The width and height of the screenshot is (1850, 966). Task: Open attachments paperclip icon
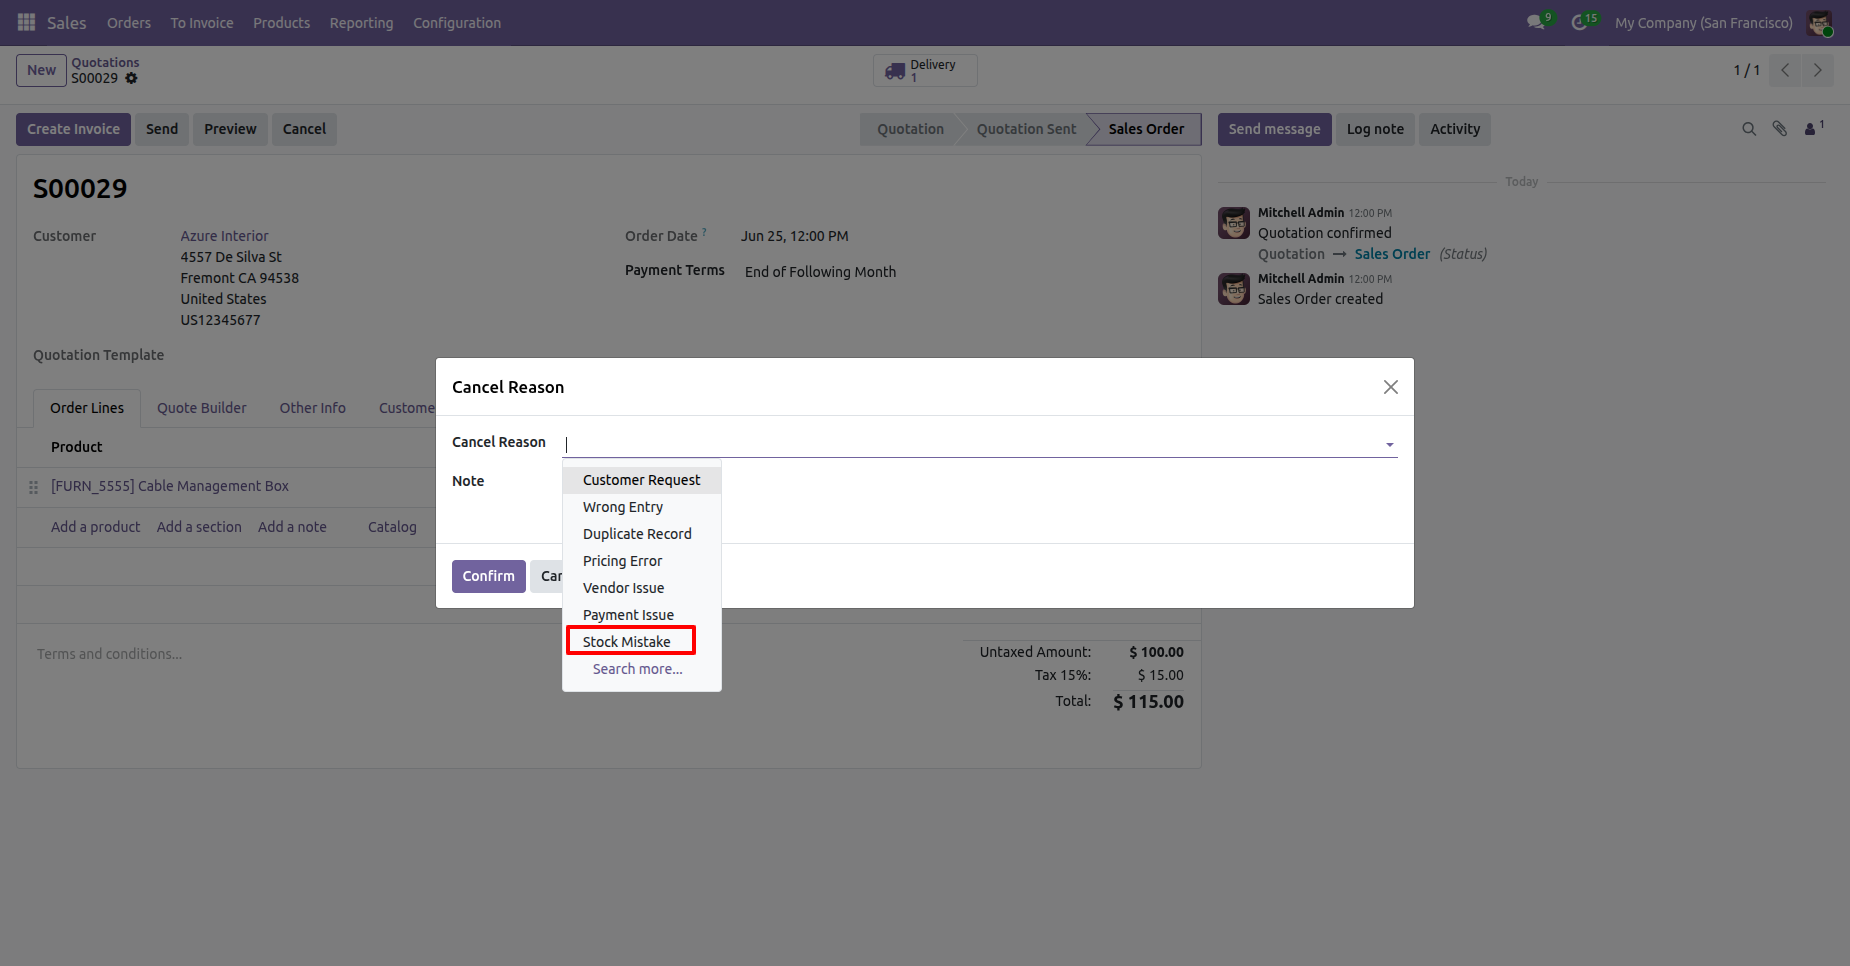tap(1780, 129)
